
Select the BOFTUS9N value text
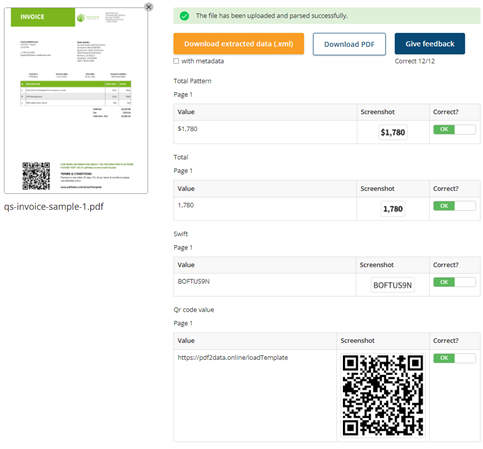(194, 282)
